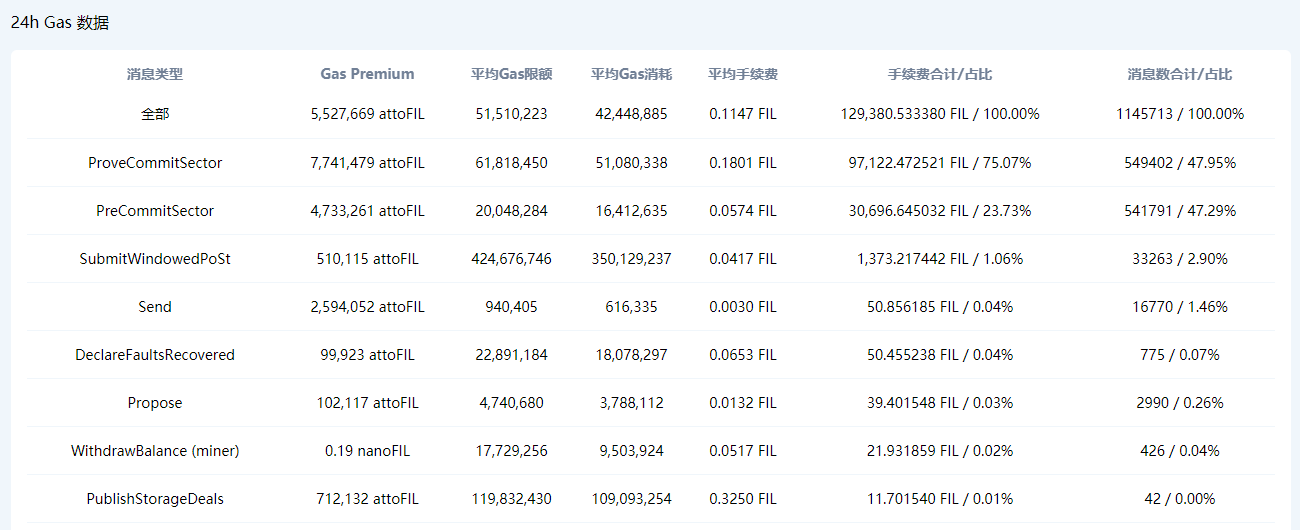
Task: Select the SubmitWindowedPoSt message type
Action: tap(155, 258)
